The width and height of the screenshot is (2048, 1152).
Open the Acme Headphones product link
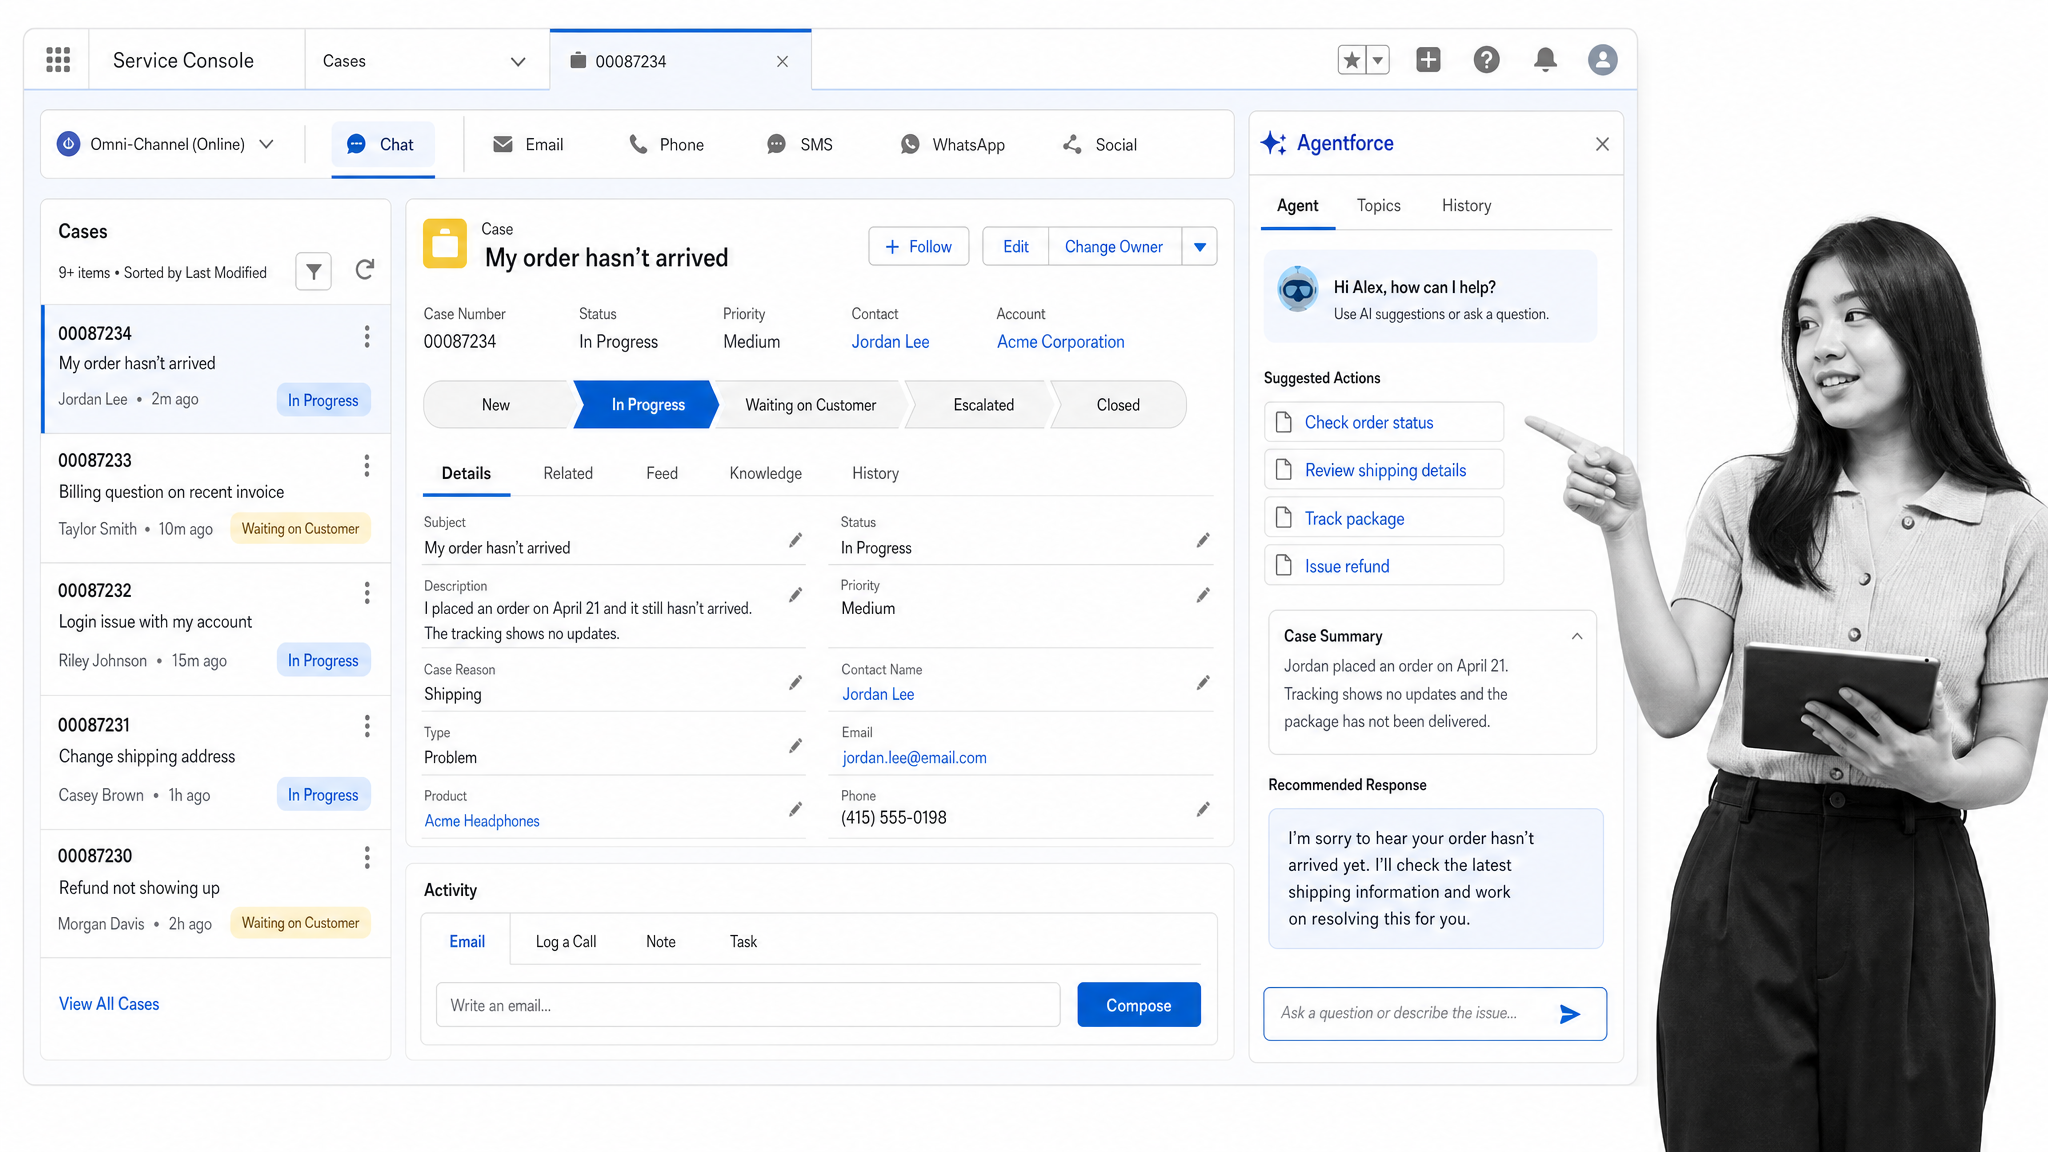[482, 821]
